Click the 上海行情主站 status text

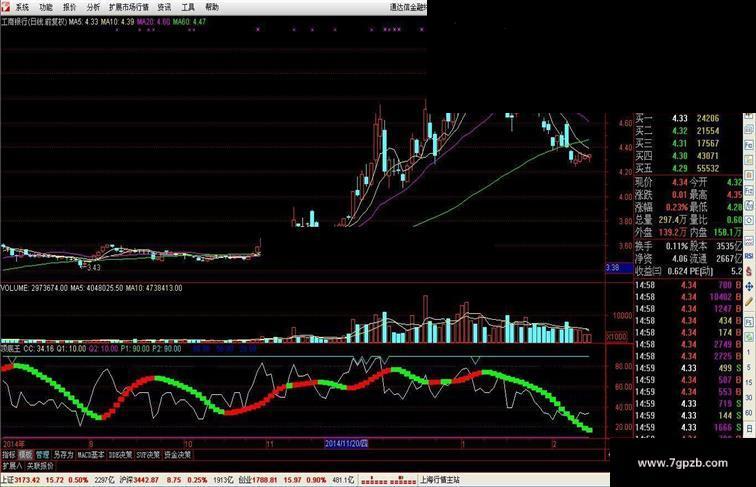tap(440, 480)
